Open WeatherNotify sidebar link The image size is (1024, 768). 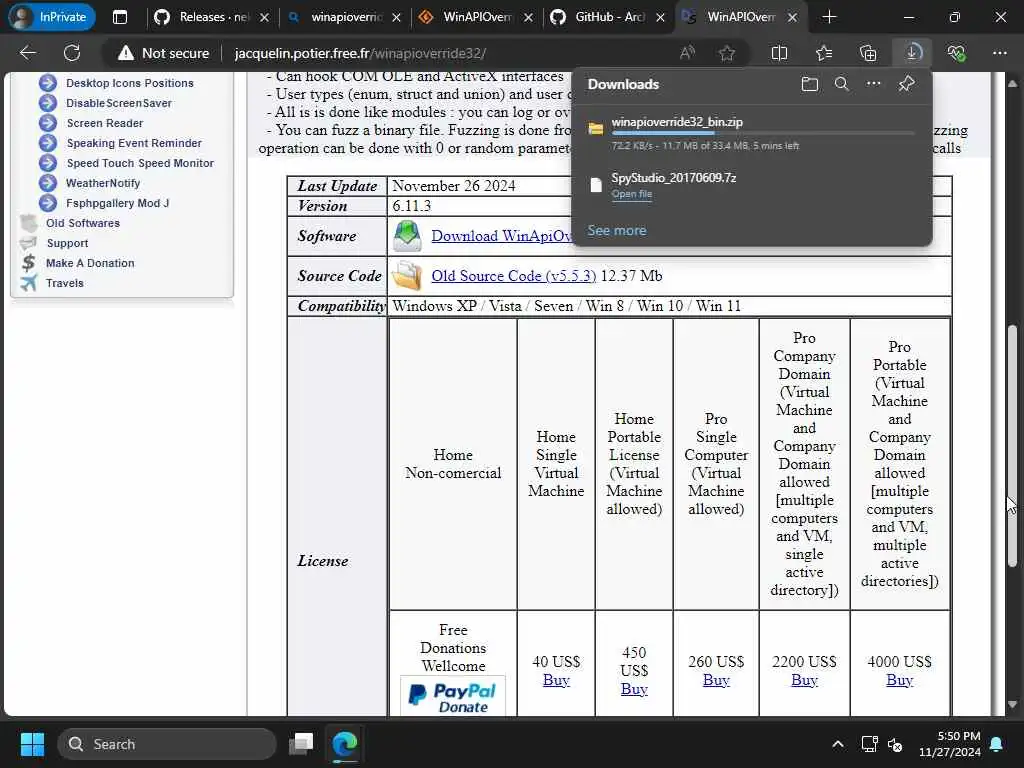tap(103, 184)
